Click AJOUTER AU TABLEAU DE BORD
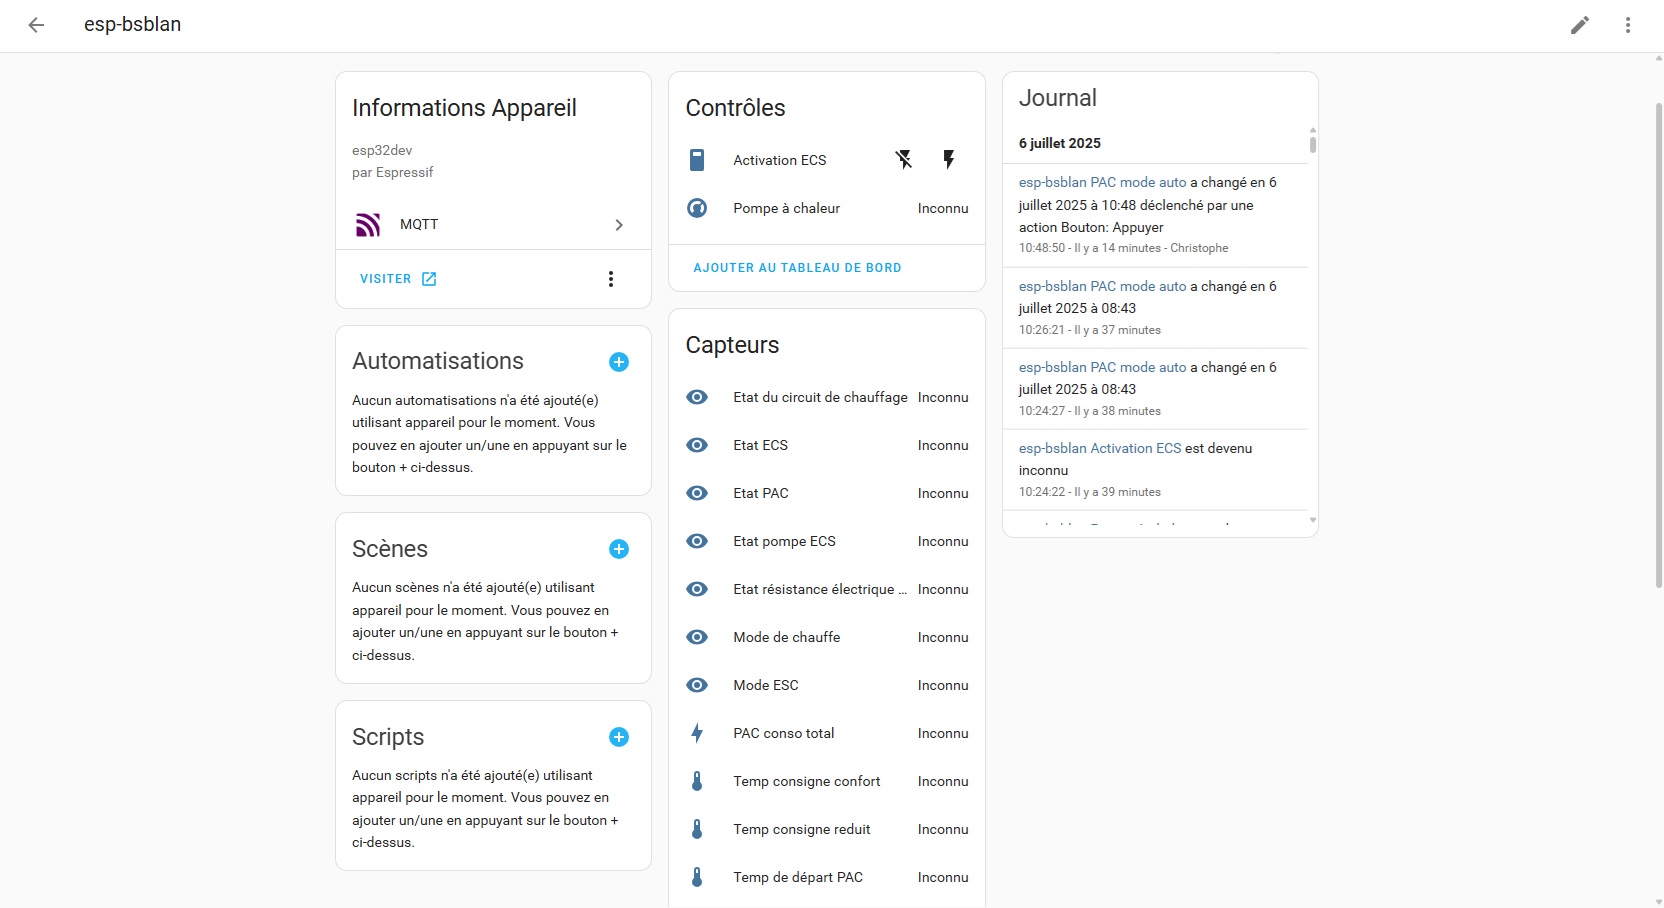This screenshot has height=908, width=1664. pos(797,268)
